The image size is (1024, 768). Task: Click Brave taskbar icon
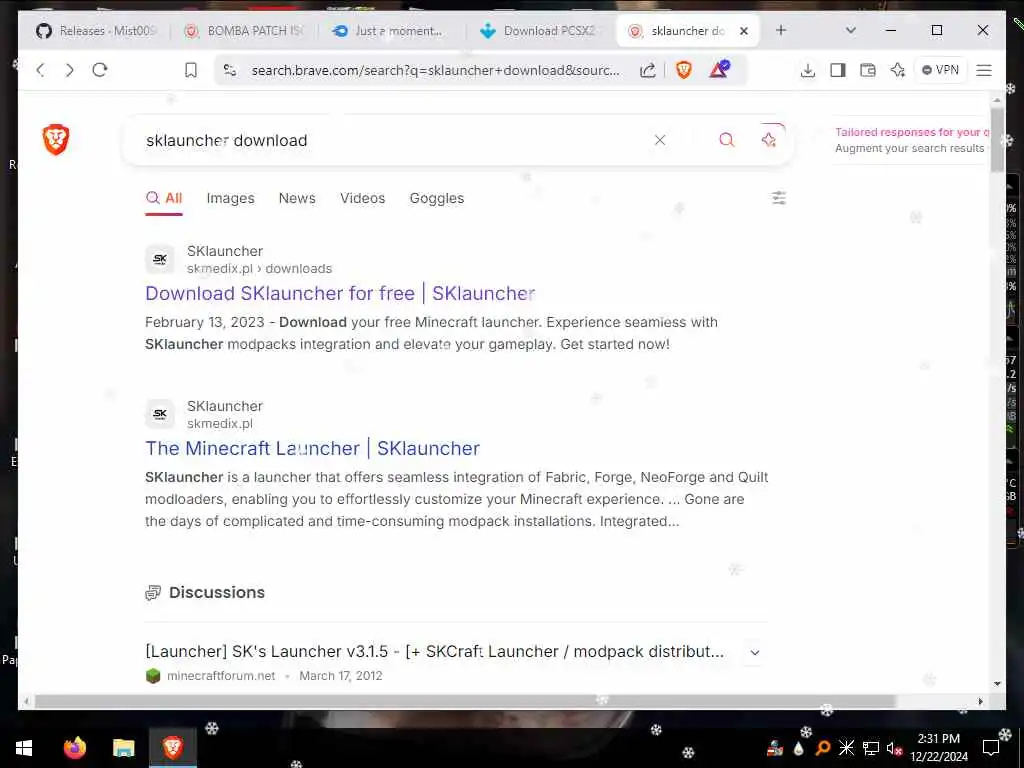(x=172, y=747)
